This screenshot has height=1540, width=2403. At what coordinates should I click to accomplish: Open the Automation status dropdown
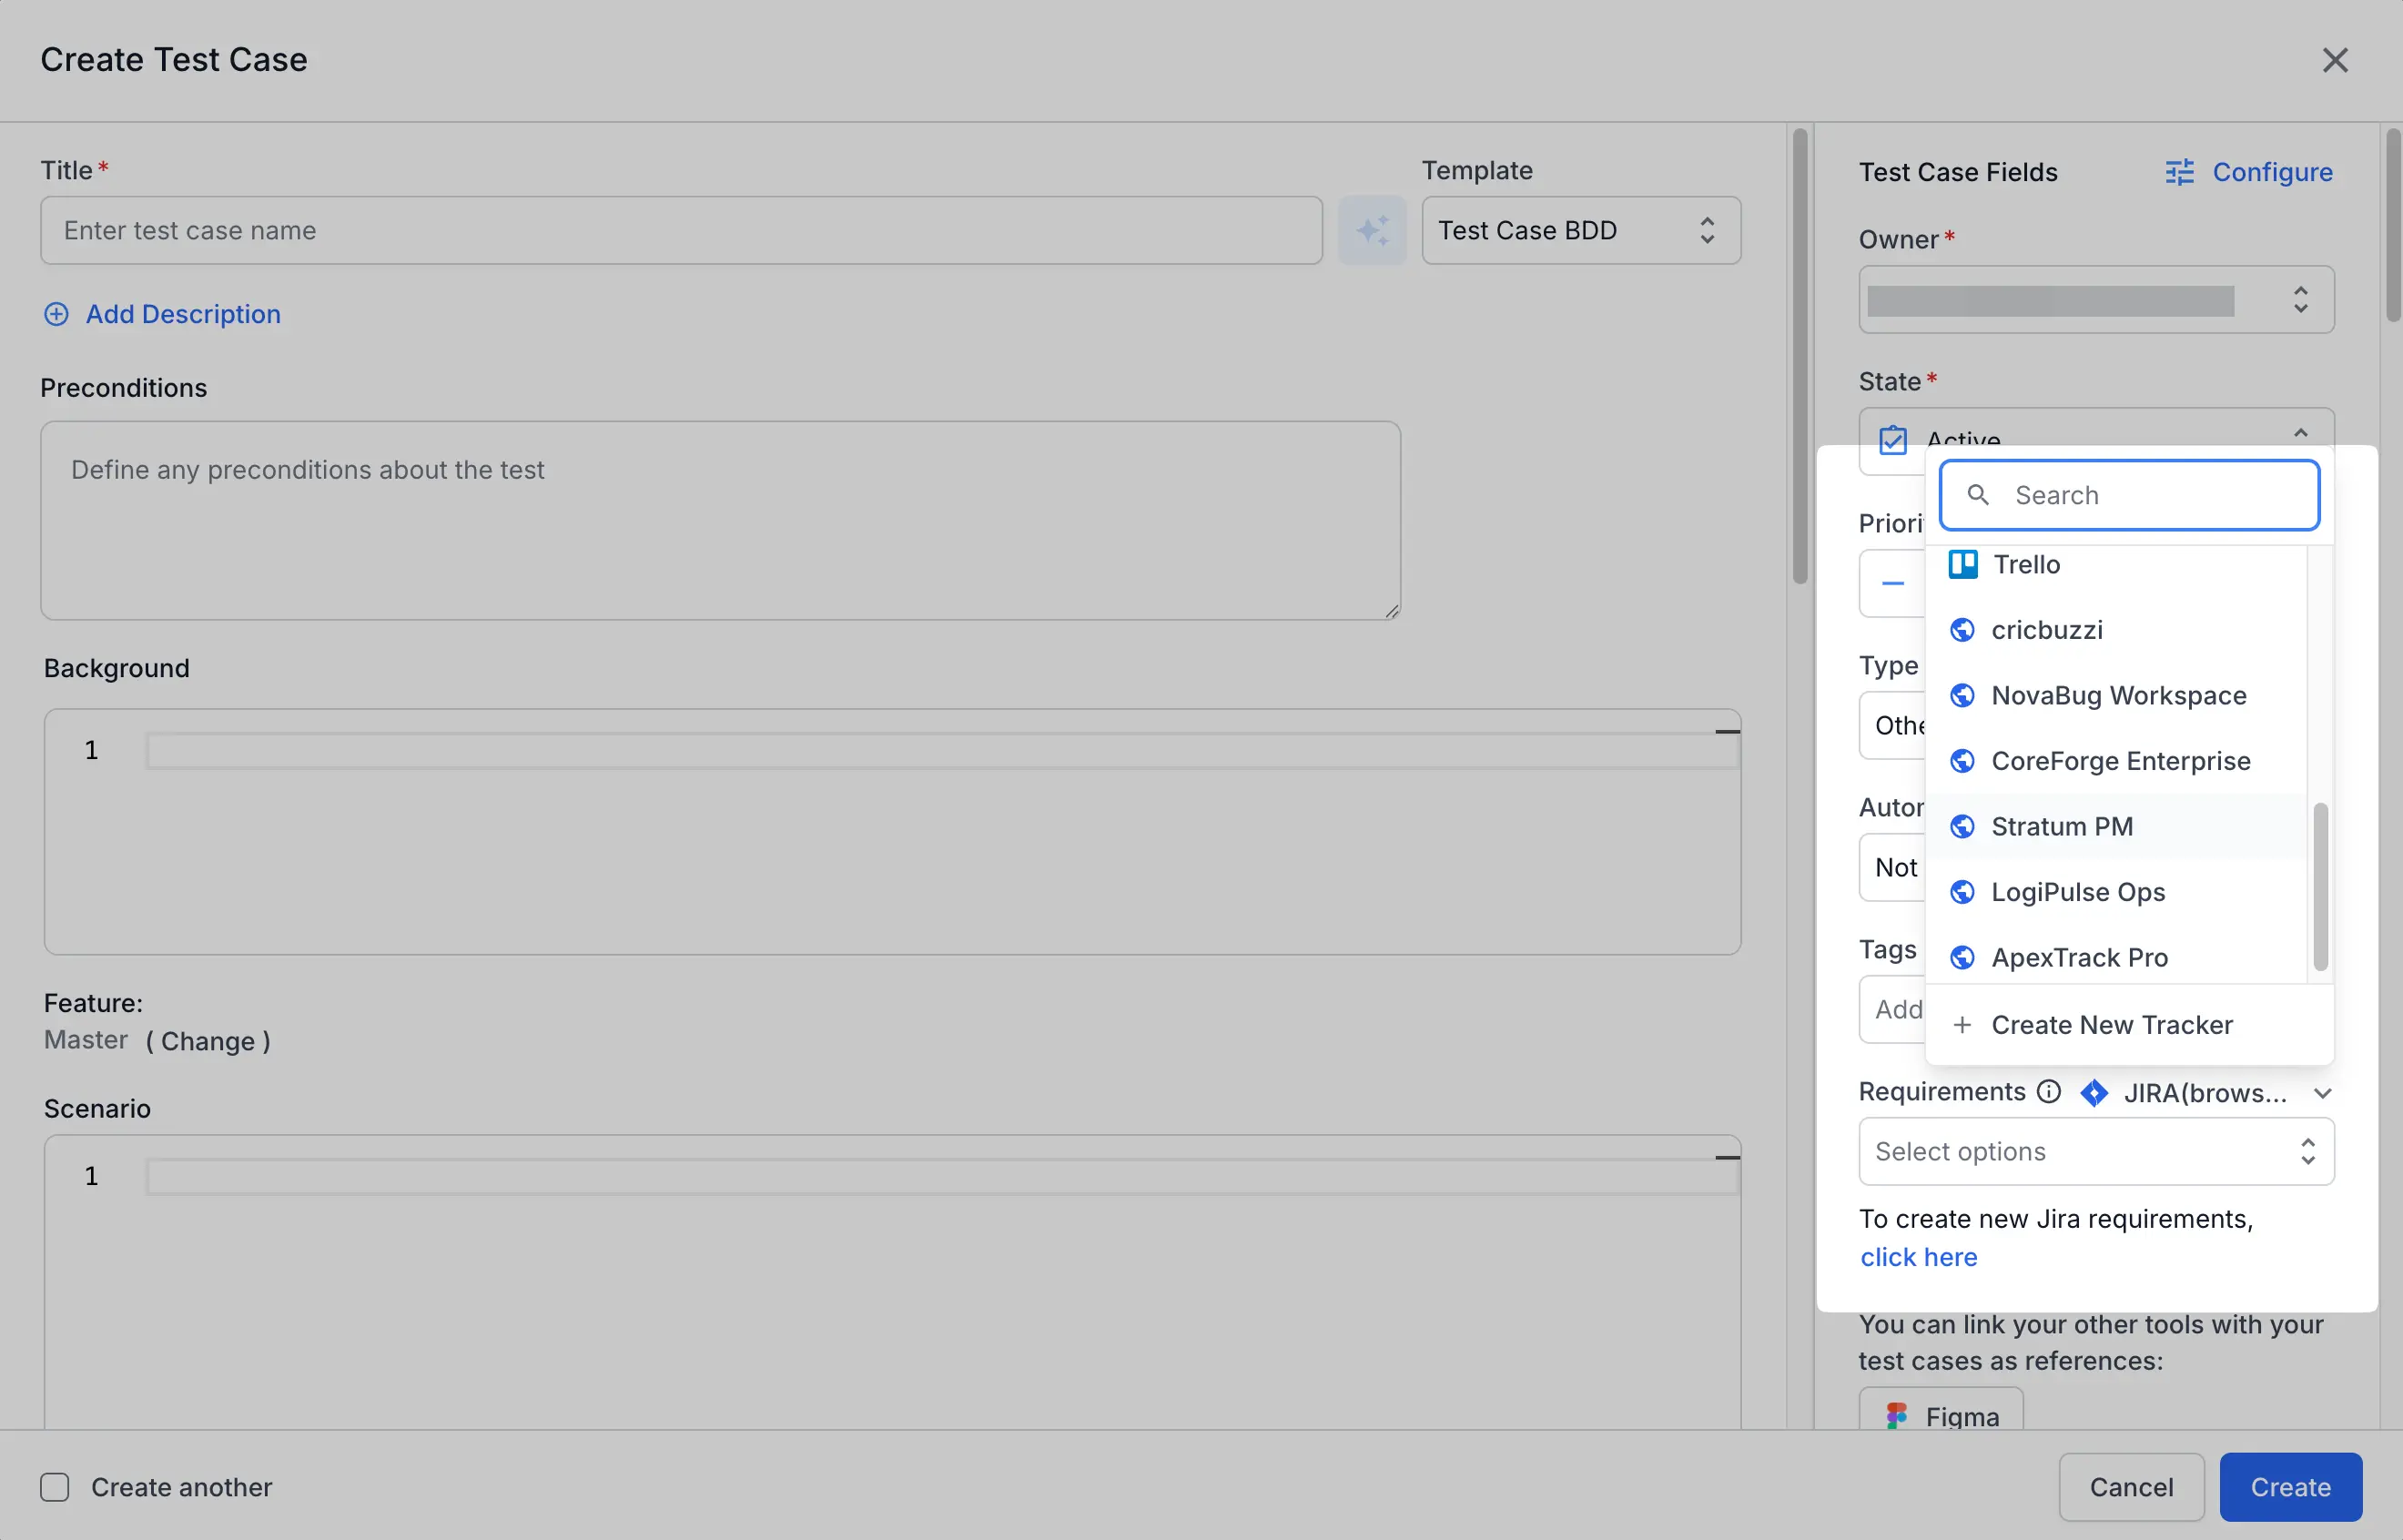1891,868
